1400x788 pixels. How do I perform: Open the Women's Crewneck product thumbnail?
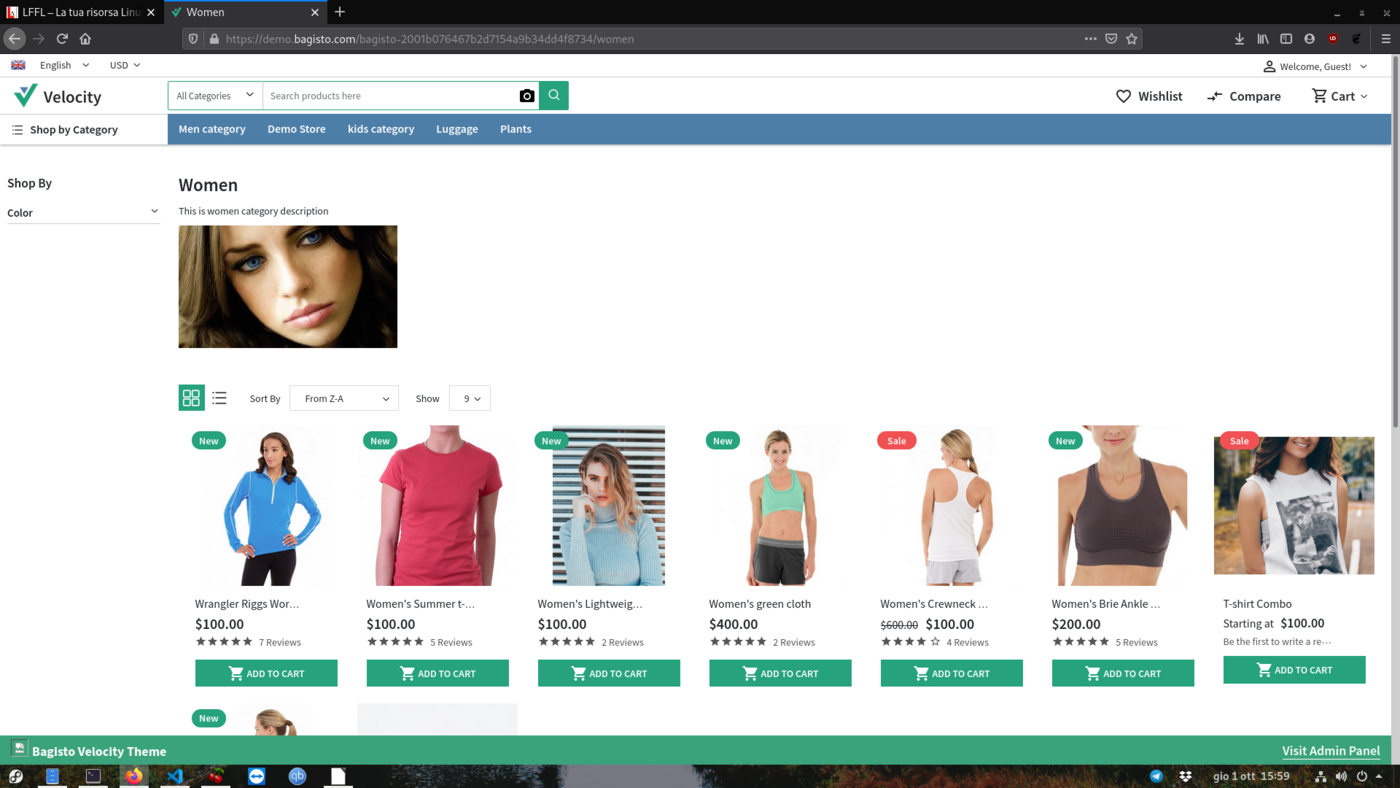click(952, 506)
